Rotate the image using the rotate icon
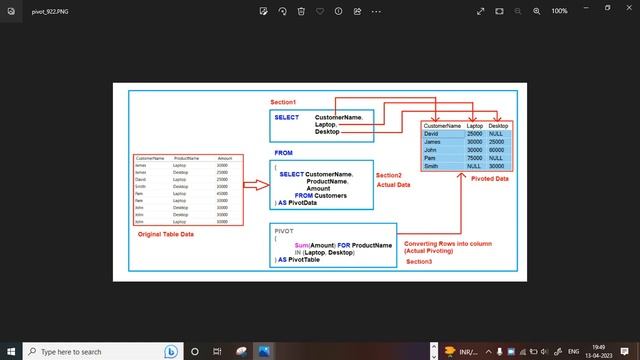This screenshot has height=360, width=640. [282, 11]
